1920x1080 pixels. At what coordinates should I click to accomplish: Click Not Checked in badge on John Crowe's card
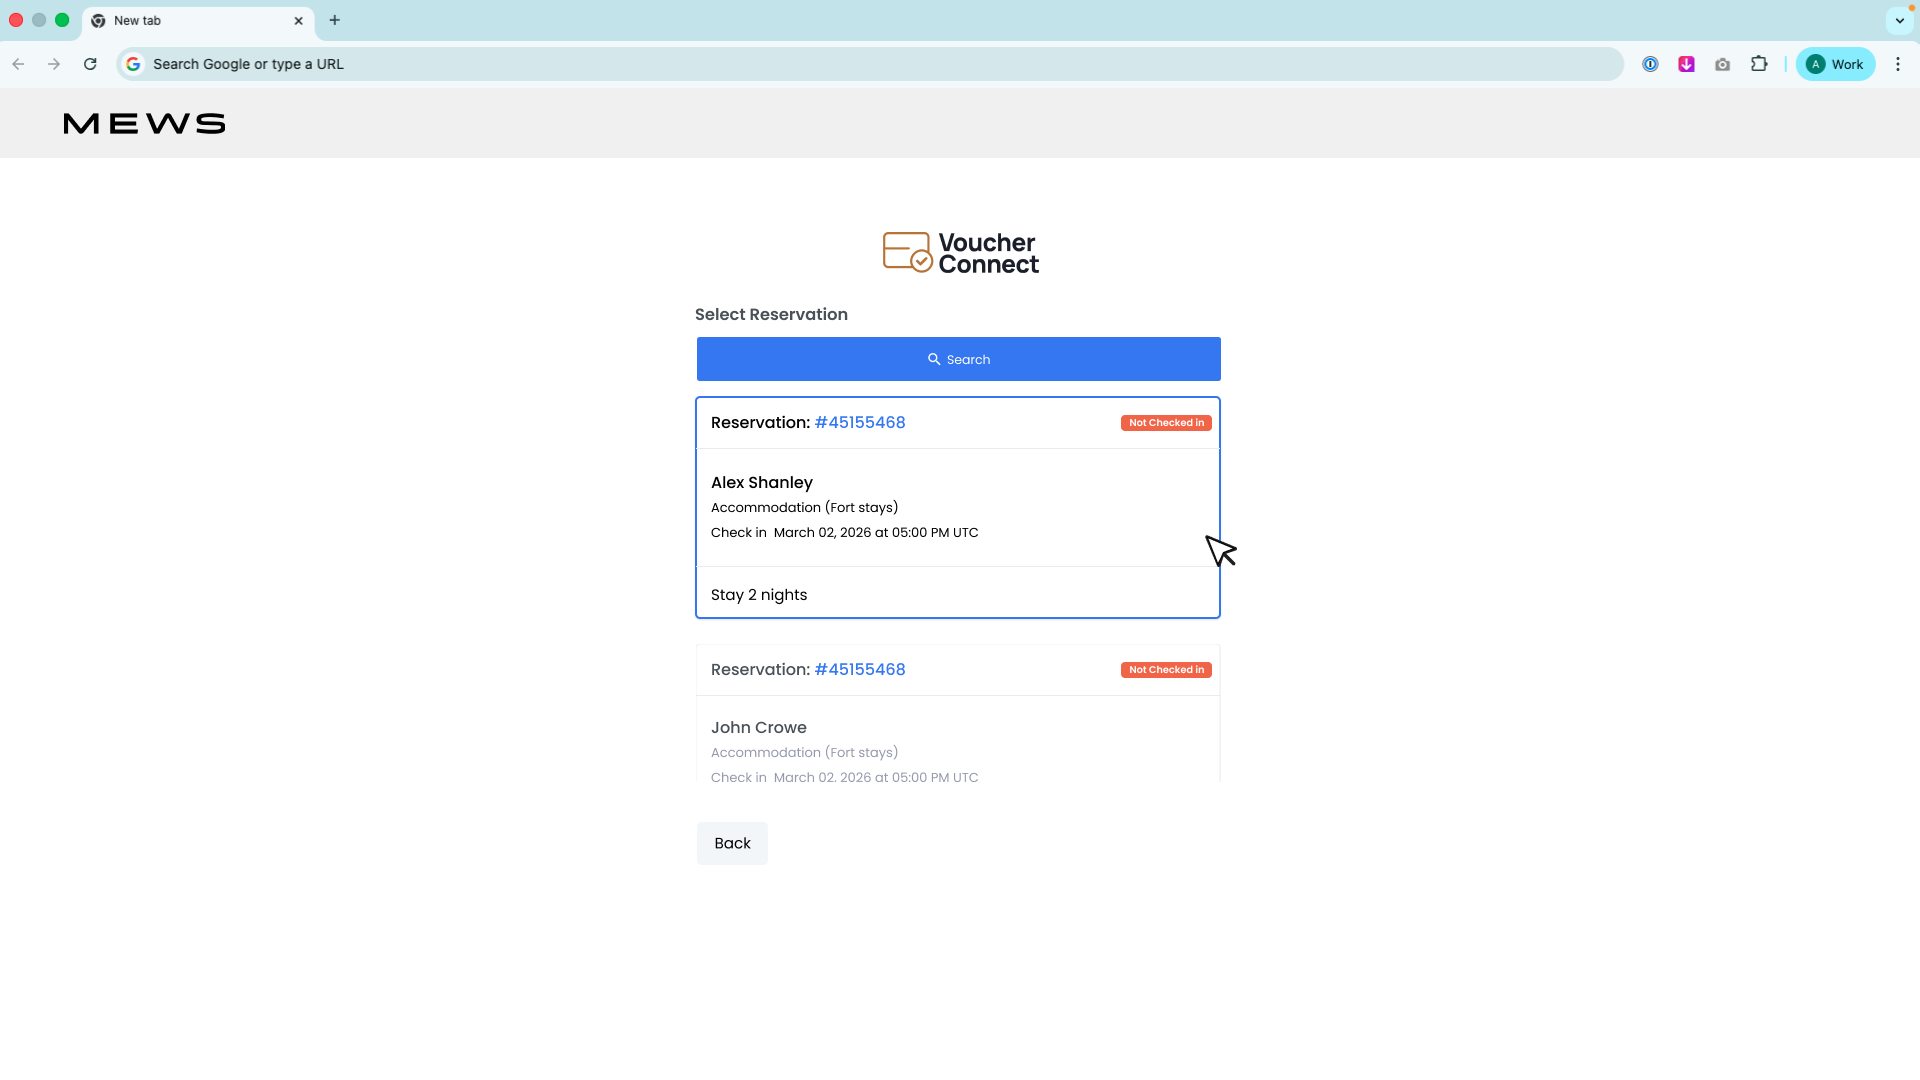point(1166,670)
